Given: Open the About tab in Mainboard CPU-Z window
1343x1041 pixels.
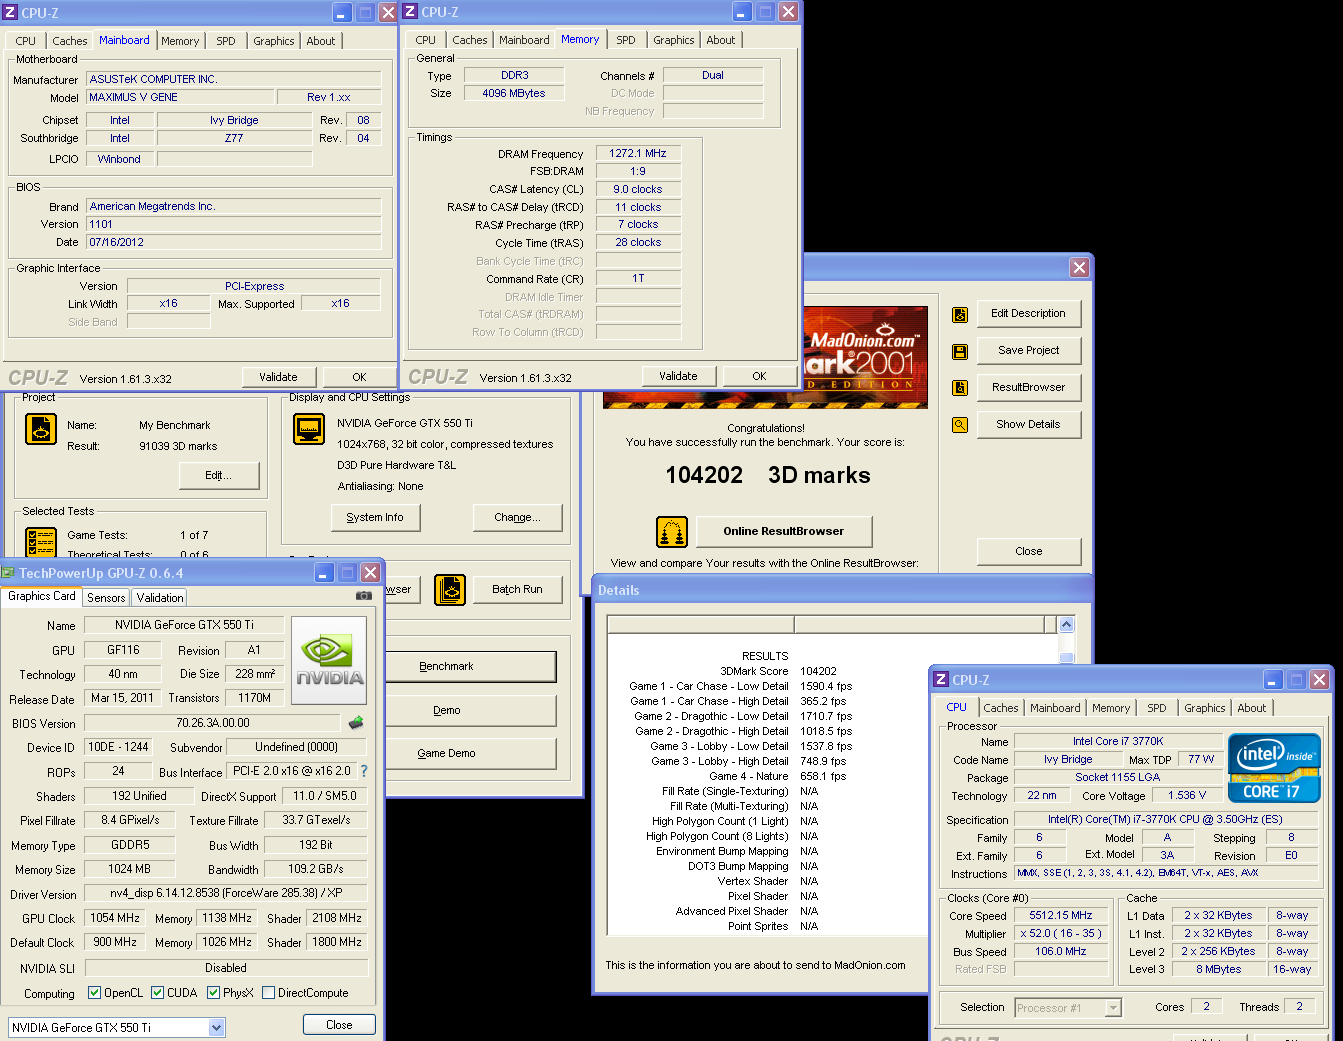Looking at the screenshot, I should click(x=321, y=41).
